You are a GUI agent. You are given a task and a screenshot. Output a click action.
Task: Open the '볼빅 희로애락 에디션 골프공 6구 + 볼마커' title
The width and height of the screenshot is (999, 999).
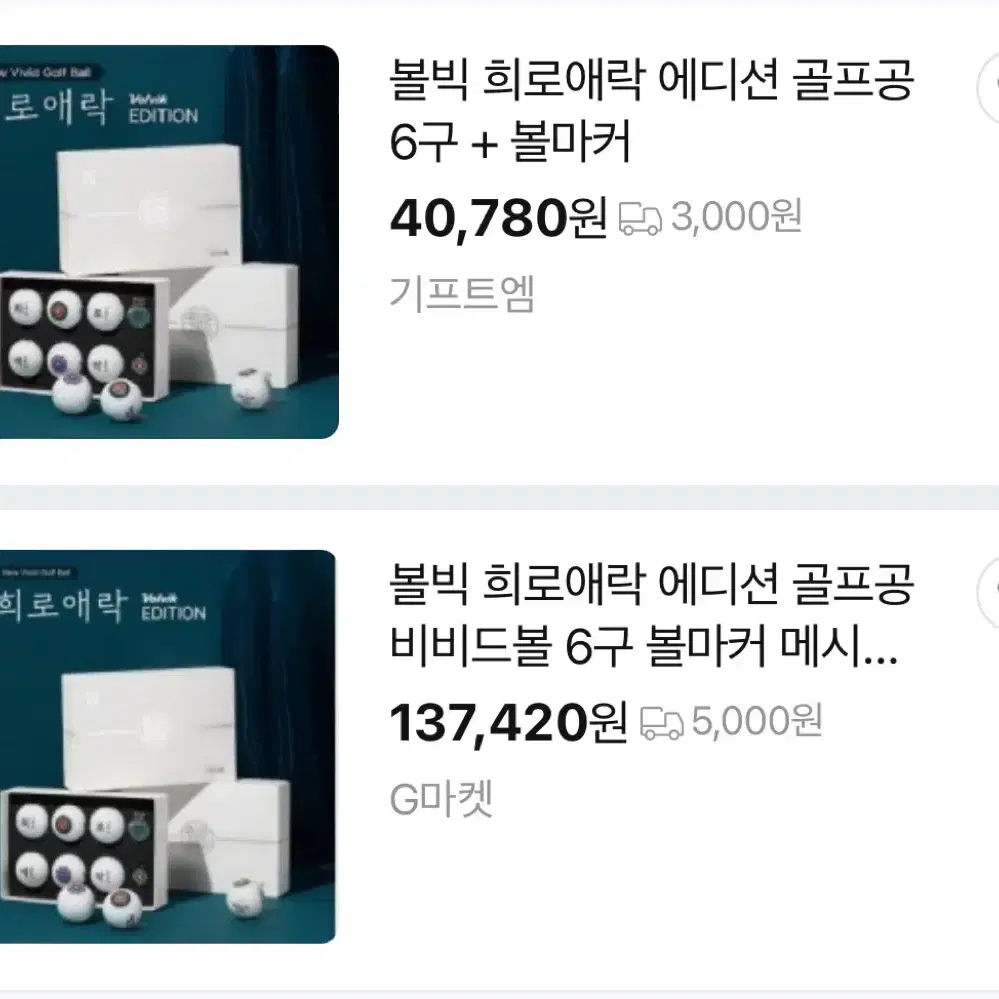652,110
